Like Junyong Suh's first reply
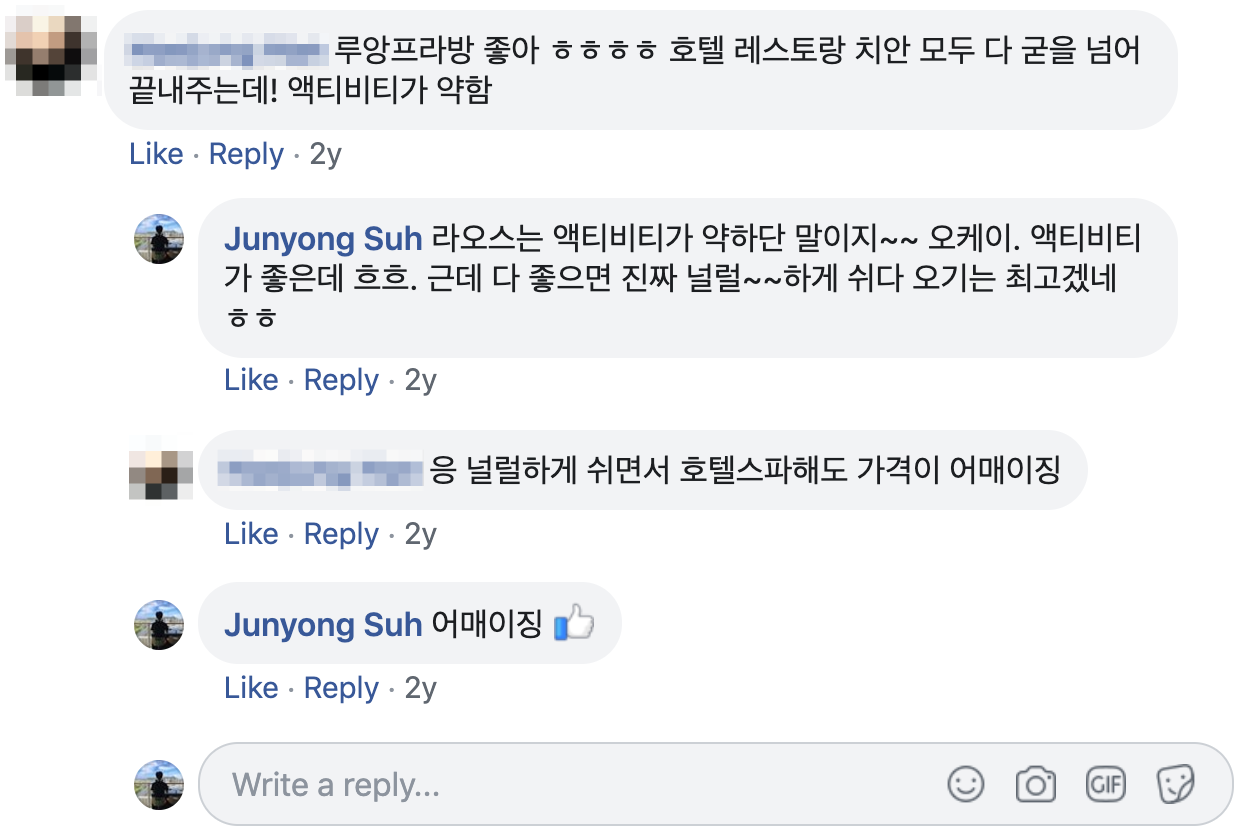 (x=252, y=379)
